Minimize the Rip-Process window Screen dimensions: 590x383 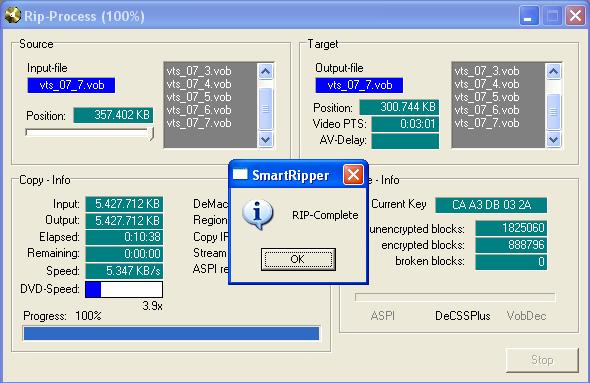529,16
